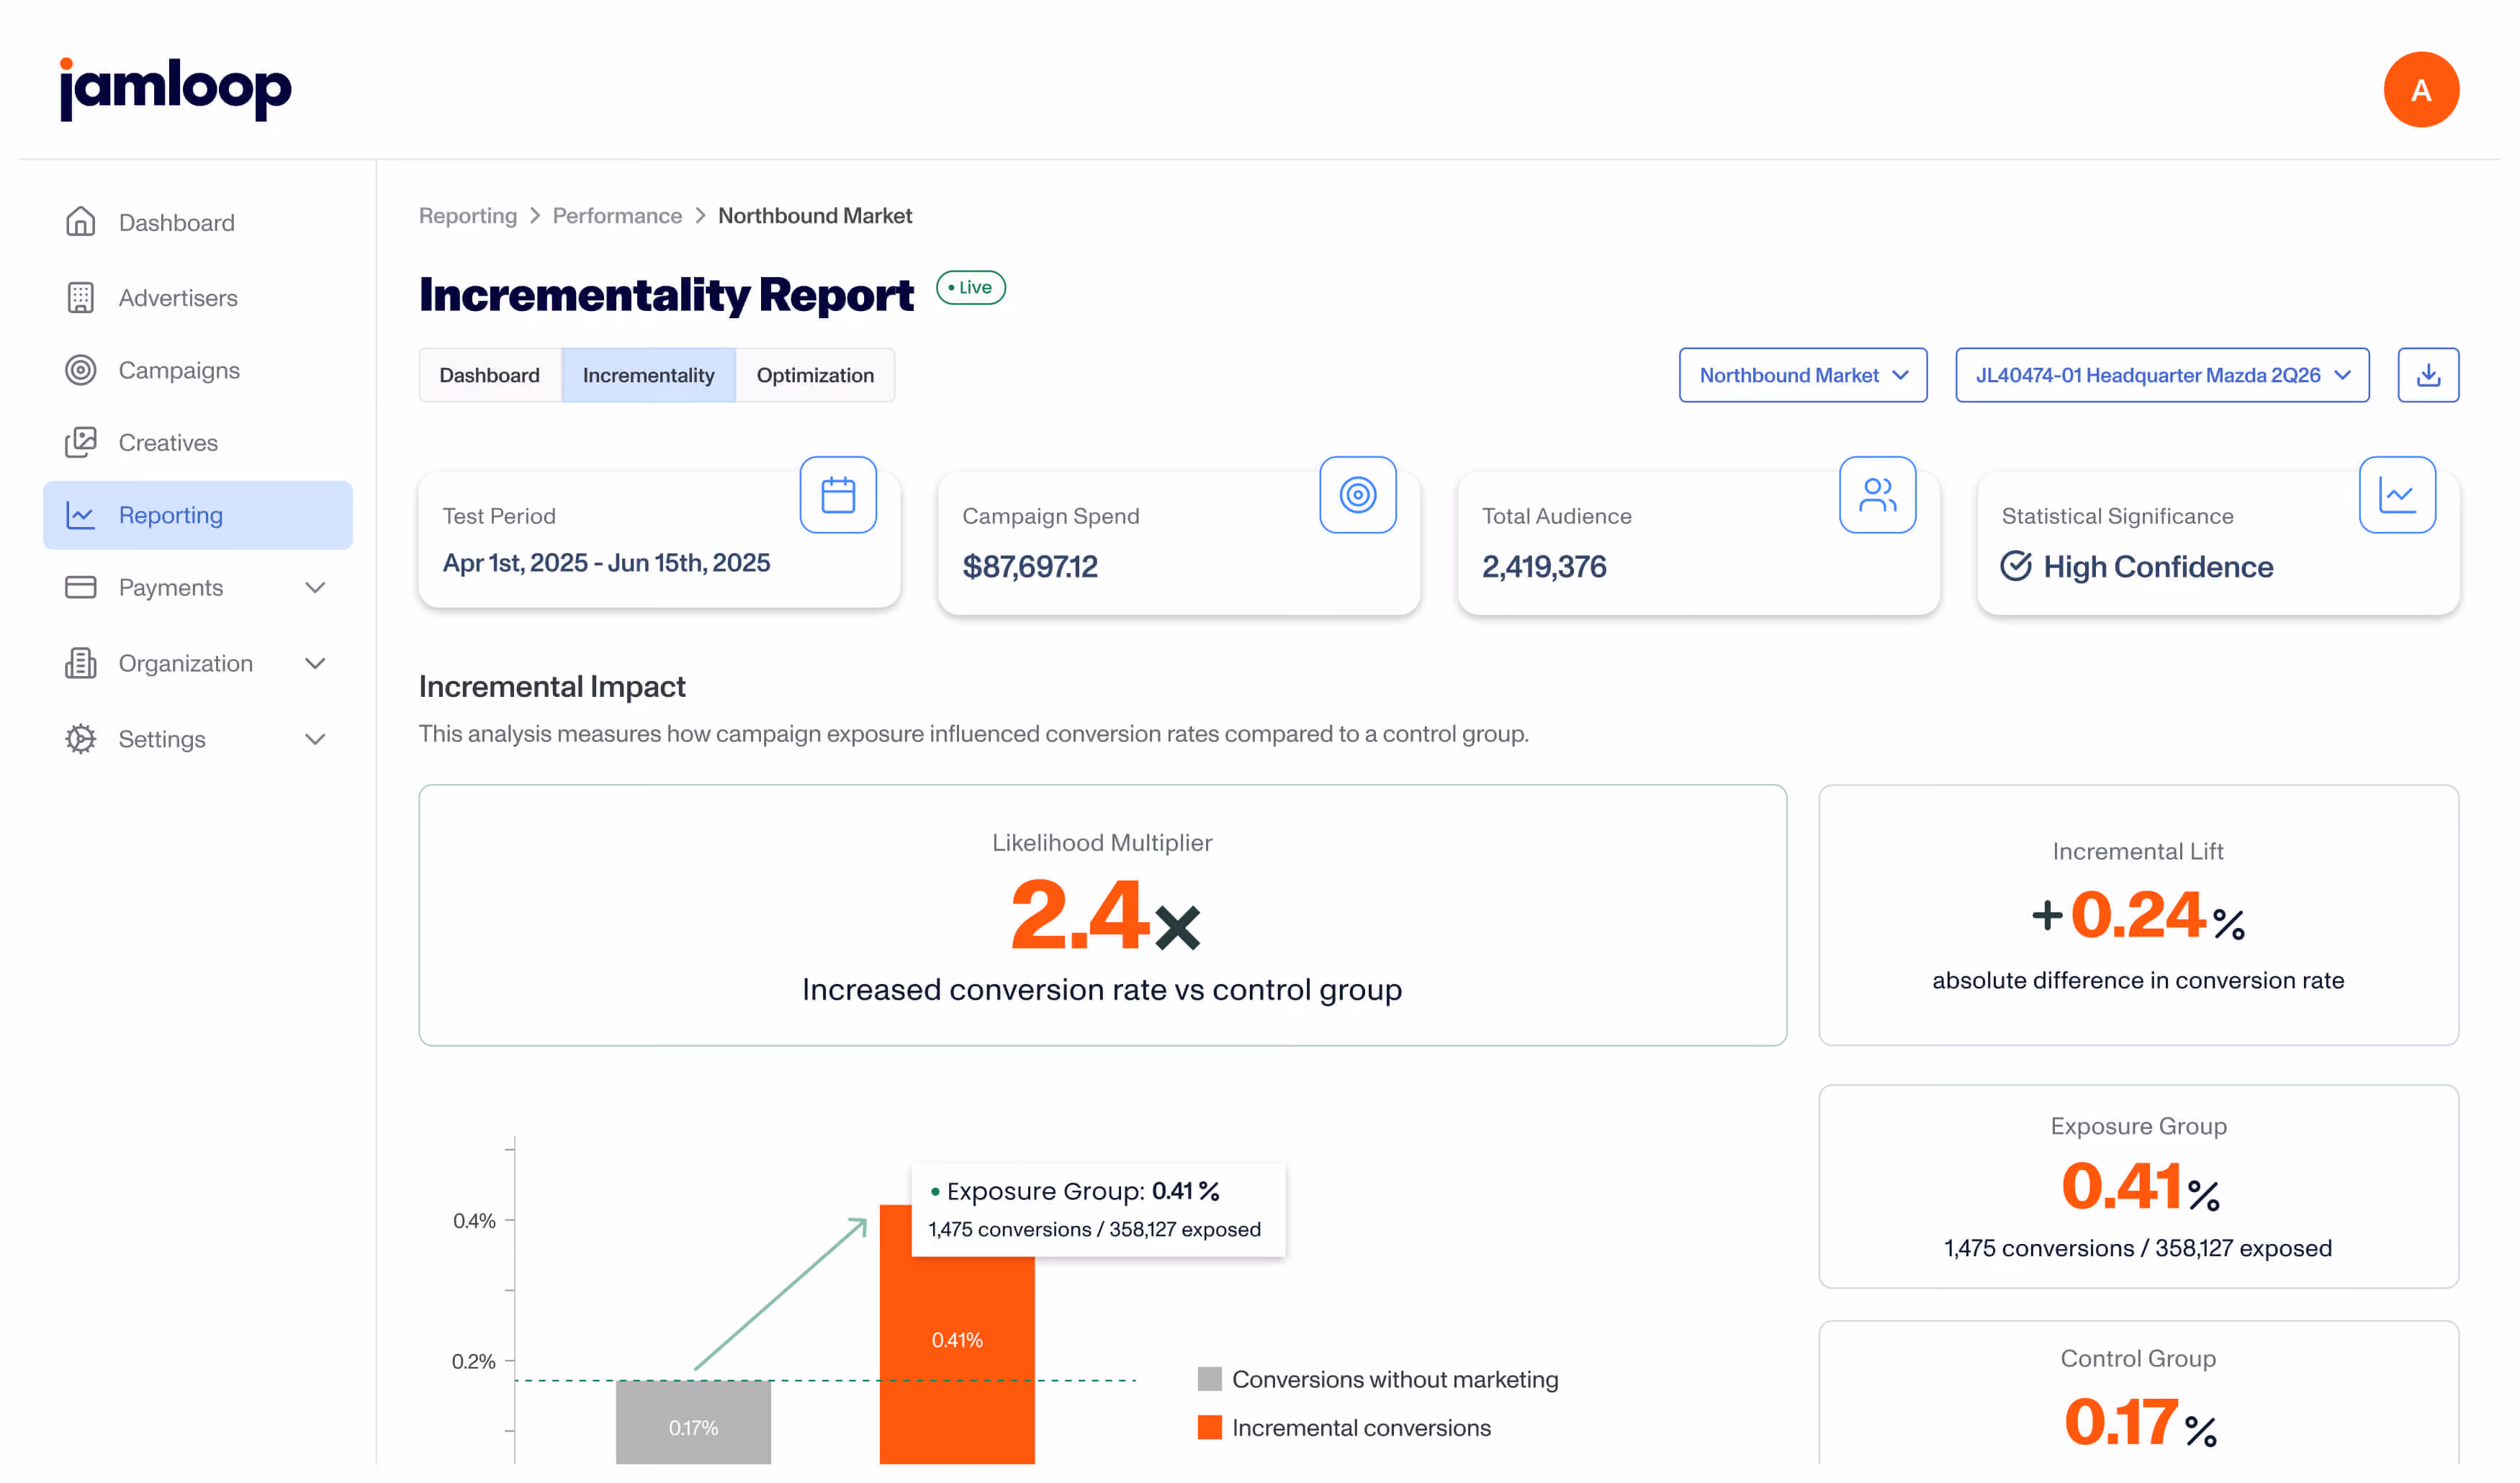This screenshot has width=2520, height=1483.
Task: Click the 0.4% y-axis label
Action: (474, 1220)
